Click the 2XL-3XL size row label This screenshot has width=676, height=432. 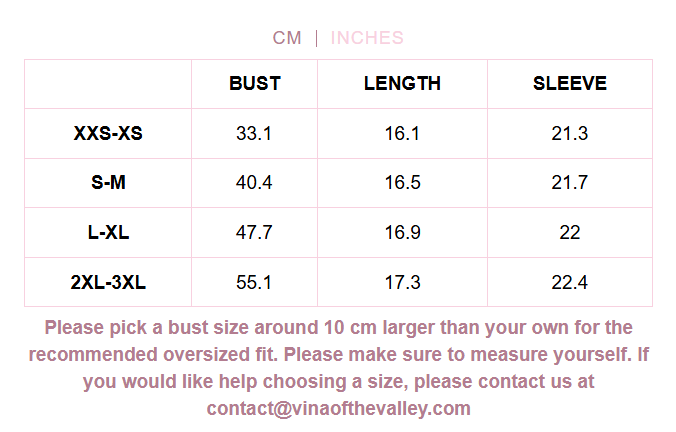108,283
